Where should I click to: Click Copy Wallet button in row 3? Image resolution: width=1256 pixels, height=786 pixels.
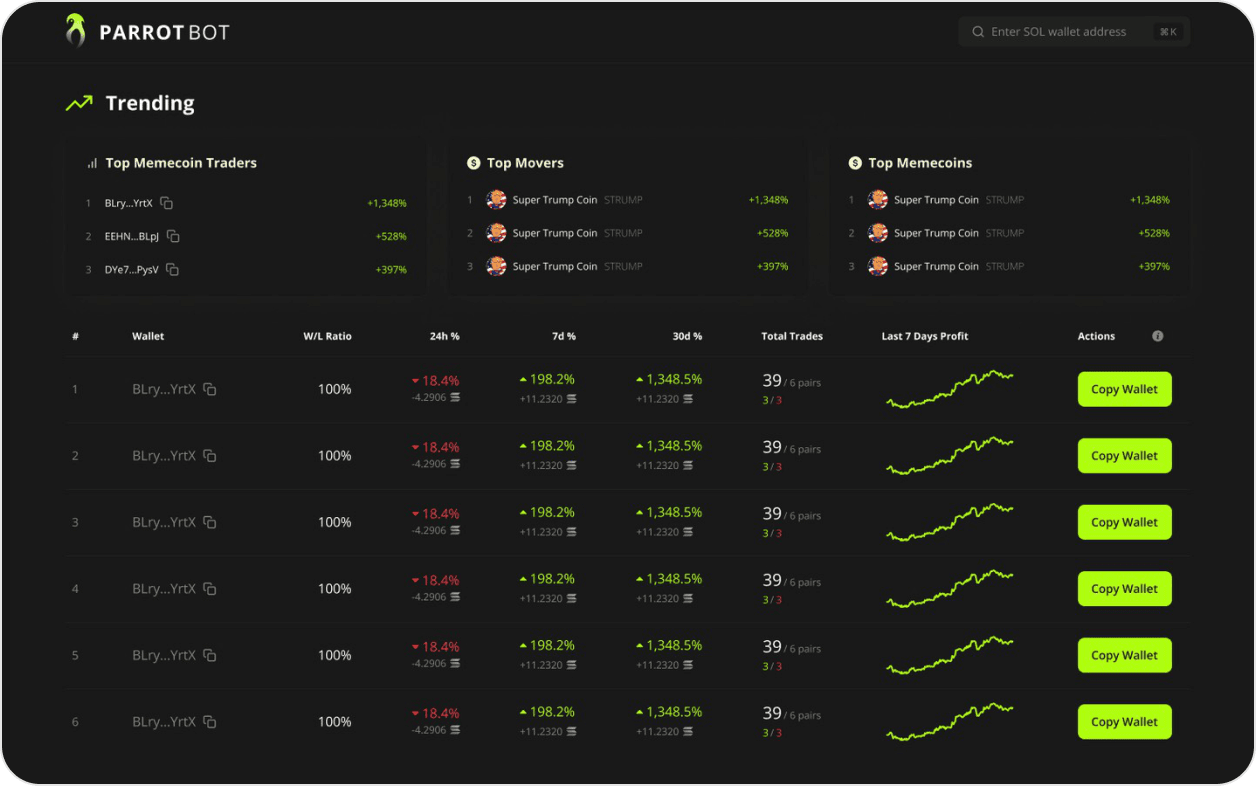click(1124, 522)
